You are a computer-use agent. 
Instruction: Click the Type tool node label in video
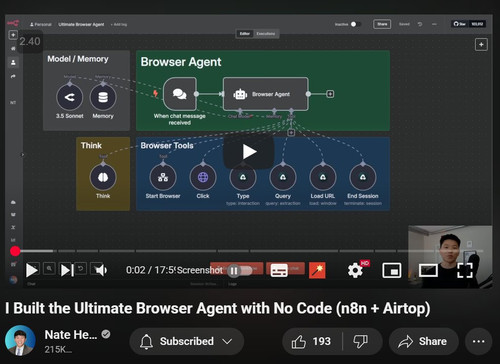click(x=243, y=196)
